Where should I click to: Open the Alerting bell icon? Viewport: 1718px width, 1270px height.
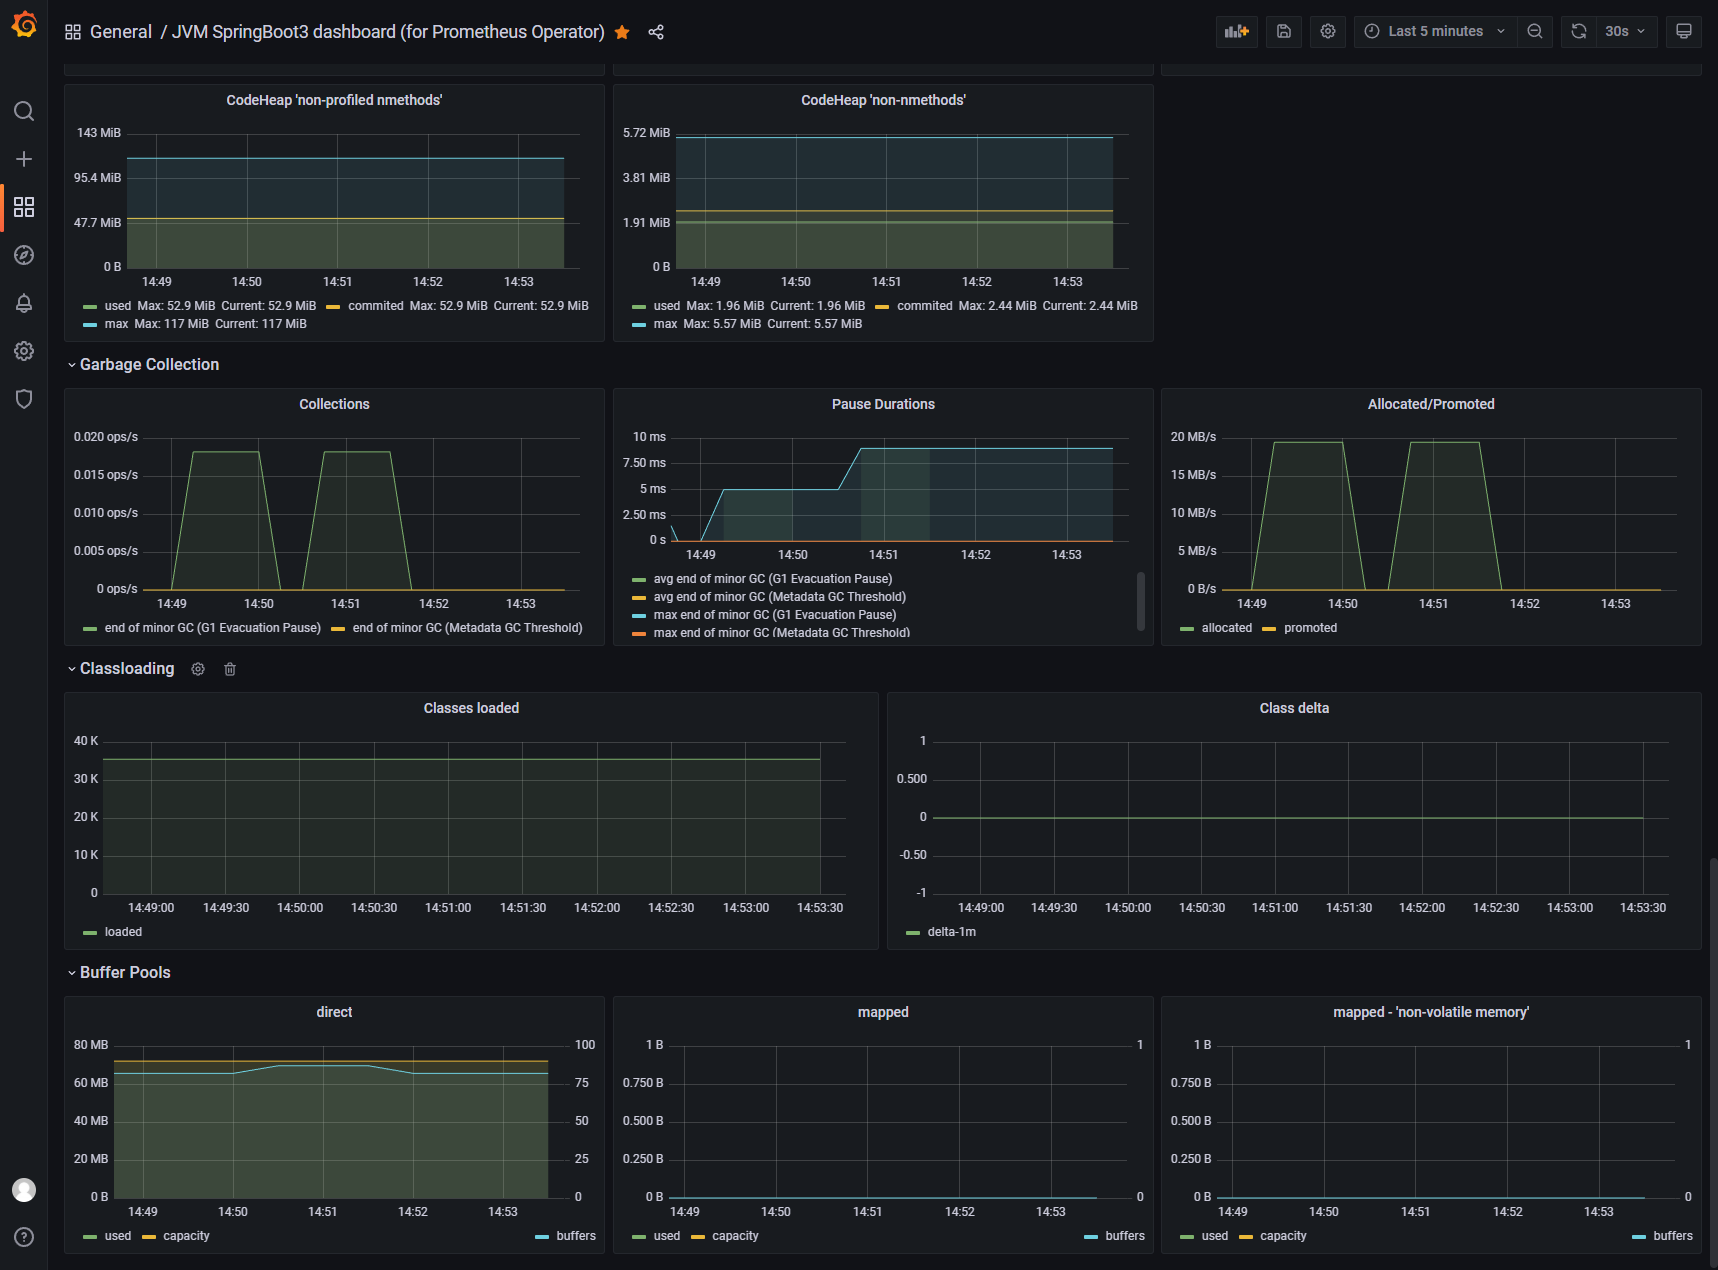pyautogui.click(x=24, y=303)
